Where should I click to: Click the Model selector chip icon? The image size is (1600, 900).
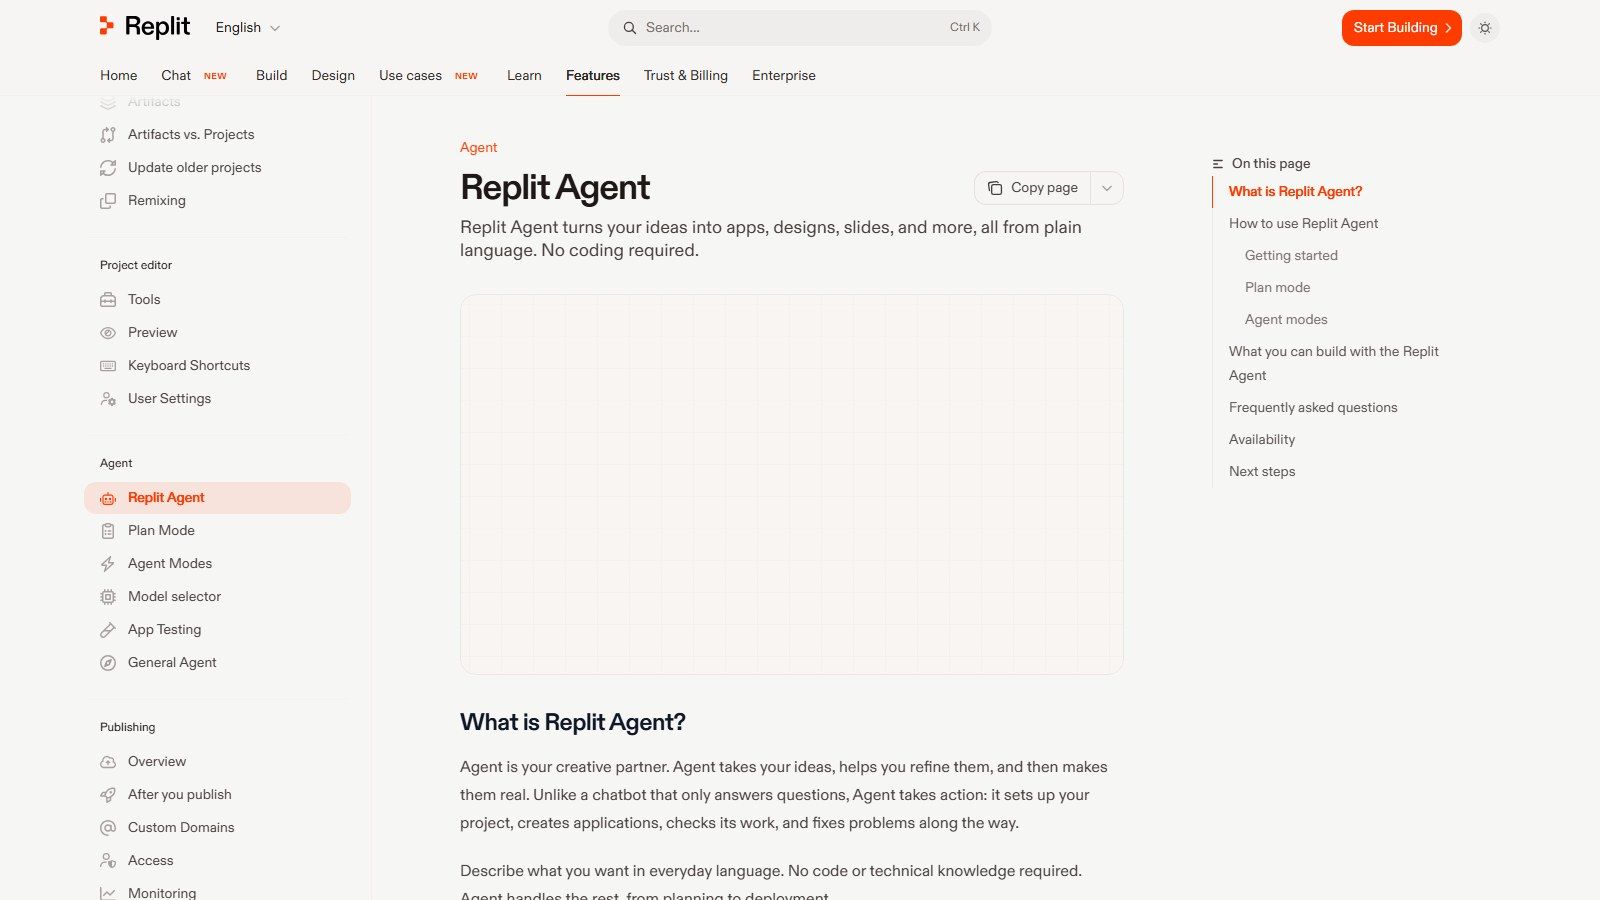point(108,597)
